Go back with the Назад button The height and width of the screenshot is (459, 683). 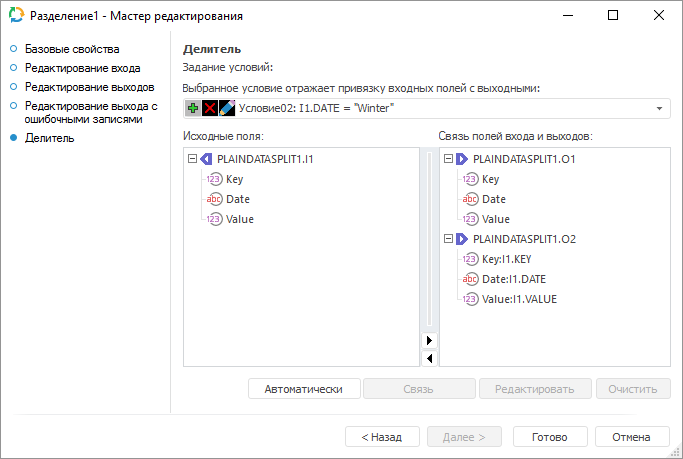382,437
